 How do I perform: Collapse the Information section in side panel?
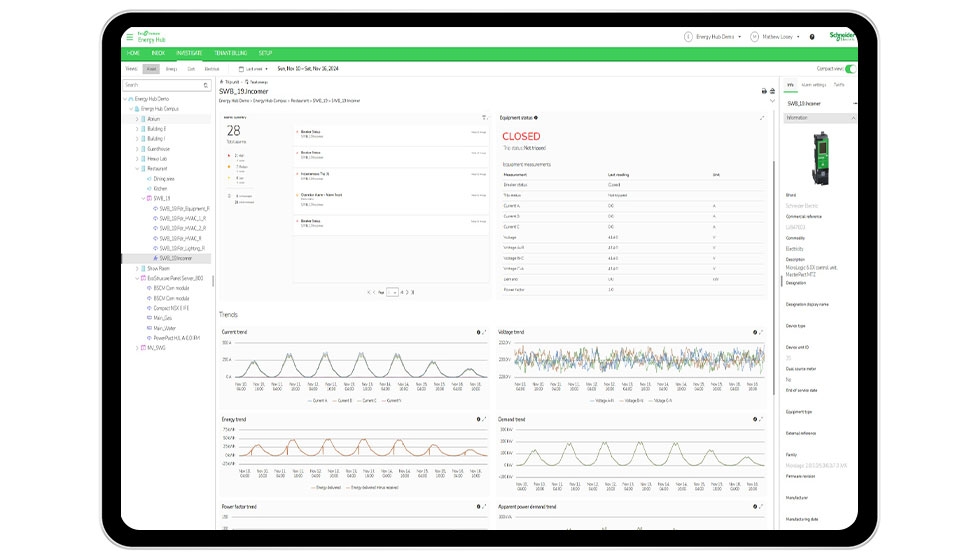[x=854, y=118]
